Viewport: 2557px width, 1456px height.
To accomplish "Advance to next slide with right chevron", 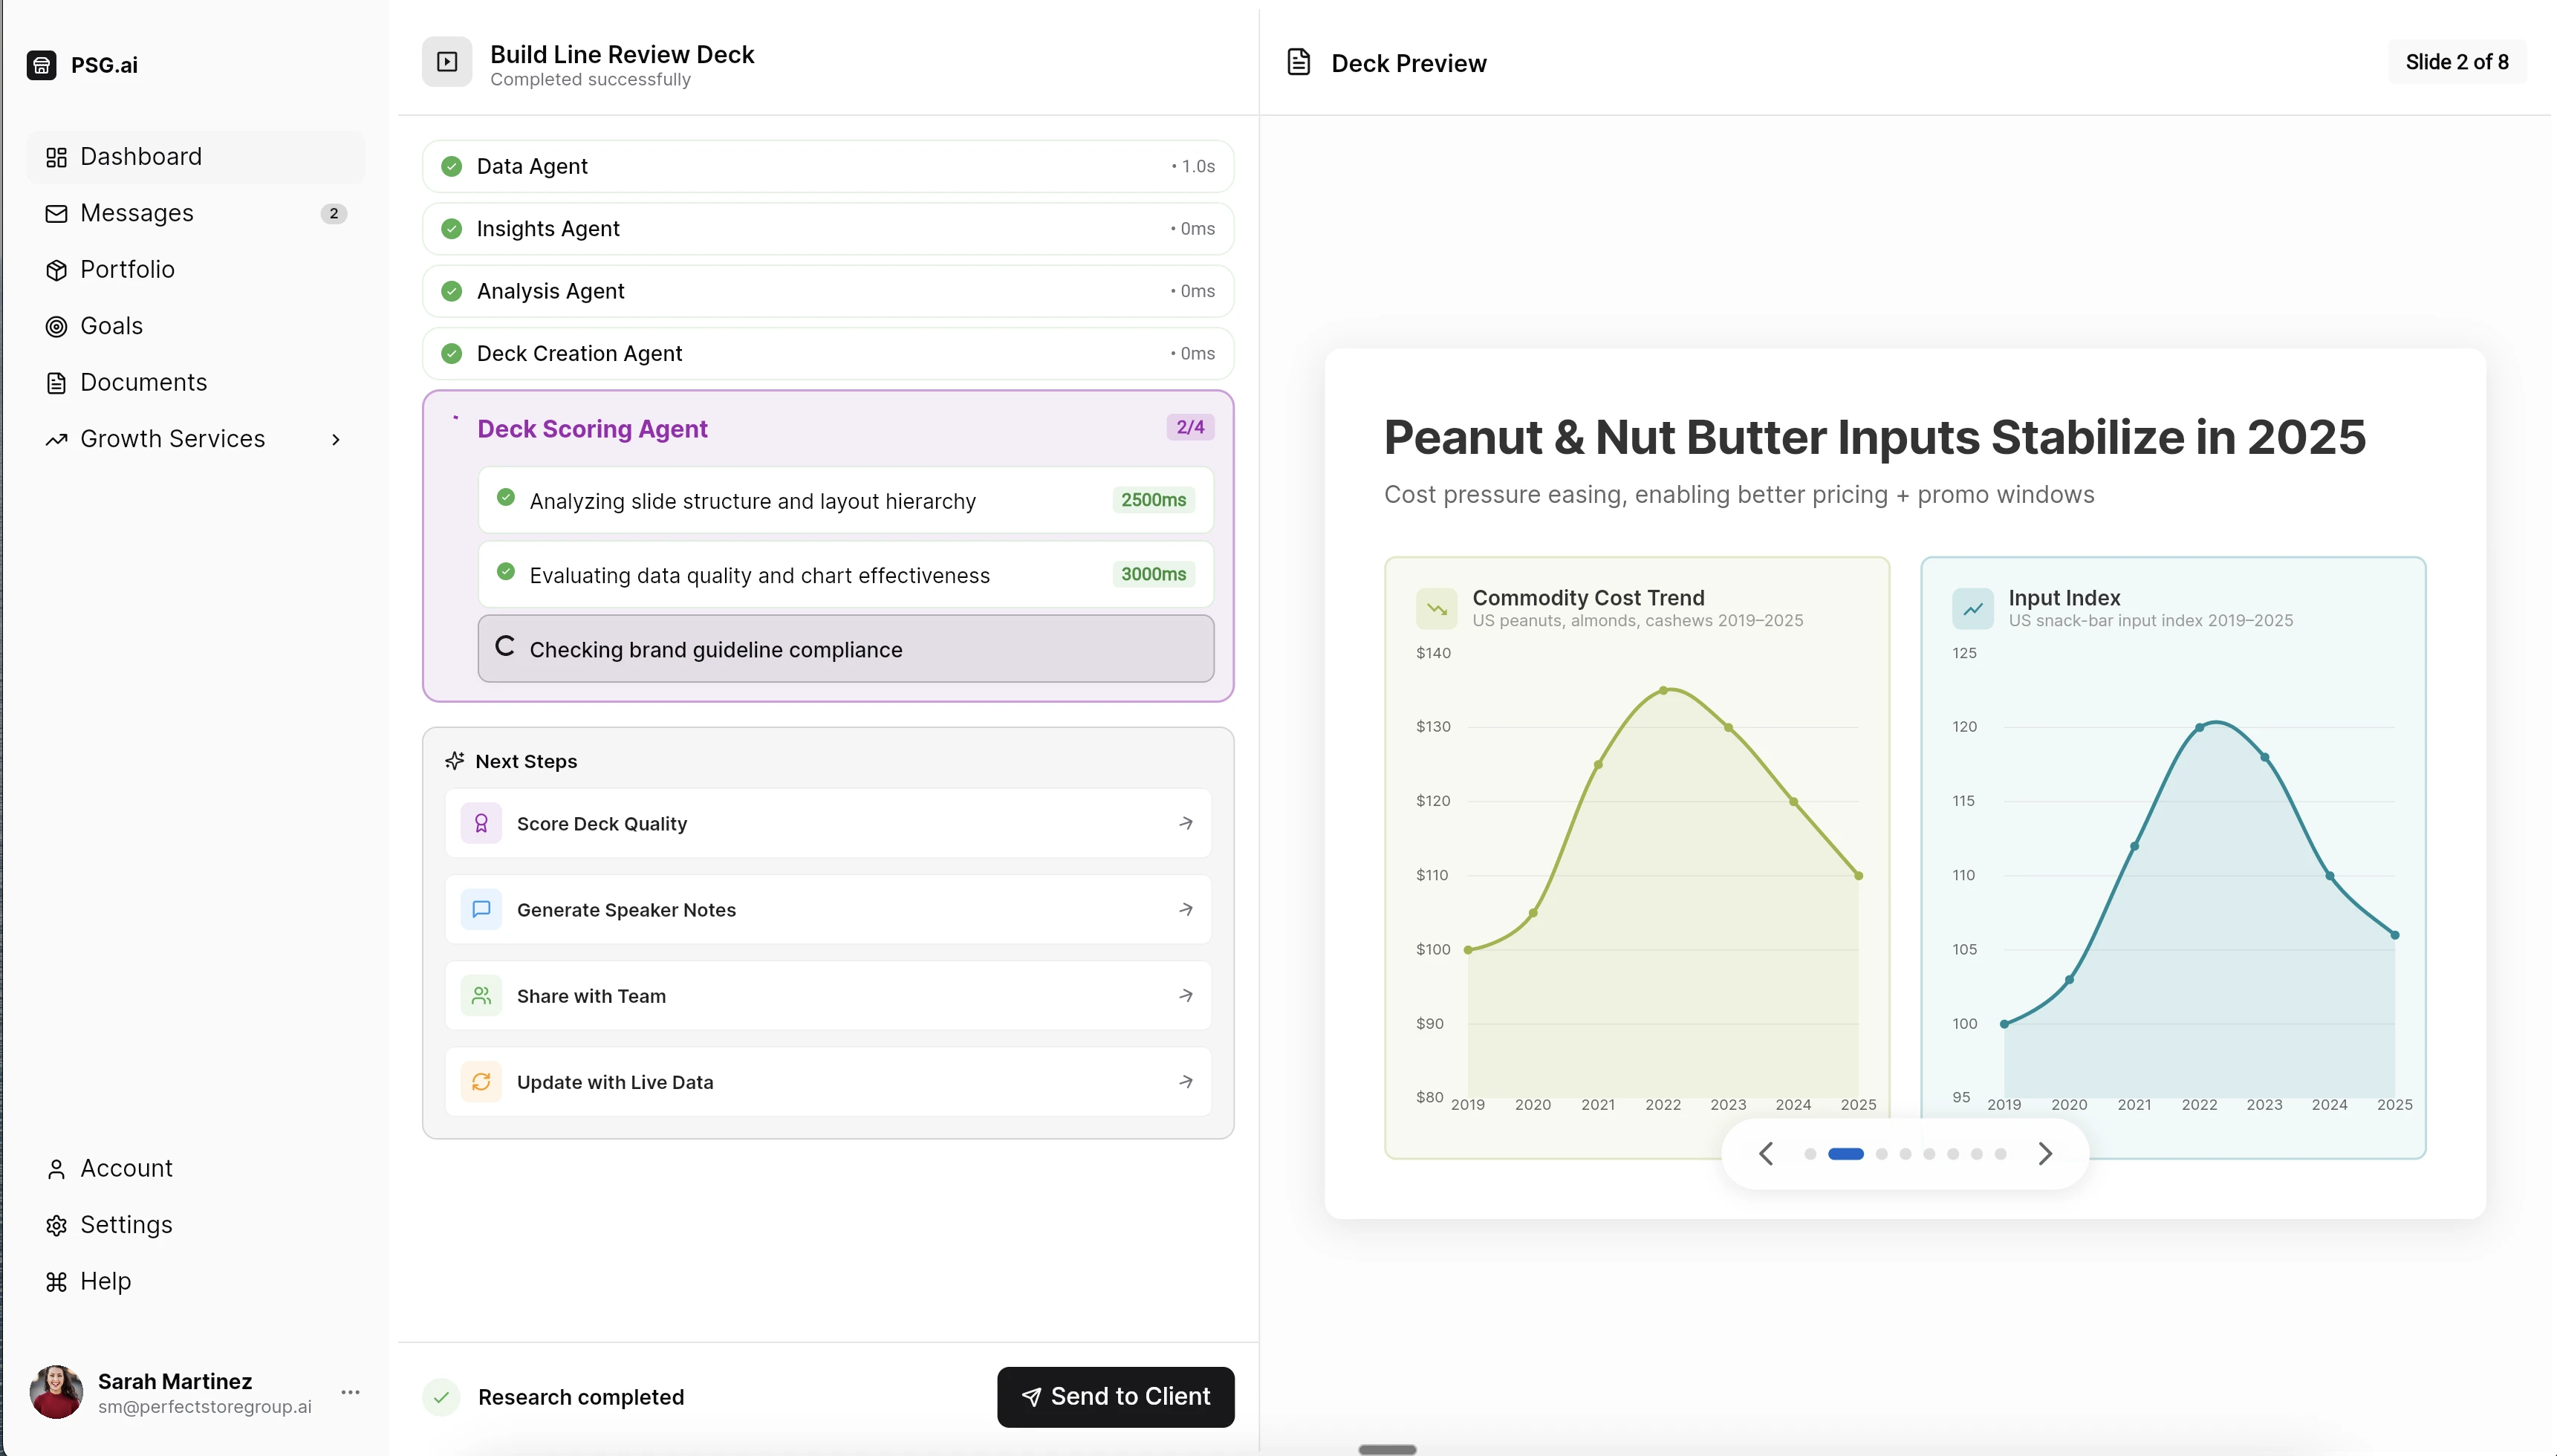I will click(x=2046, y=1153).
